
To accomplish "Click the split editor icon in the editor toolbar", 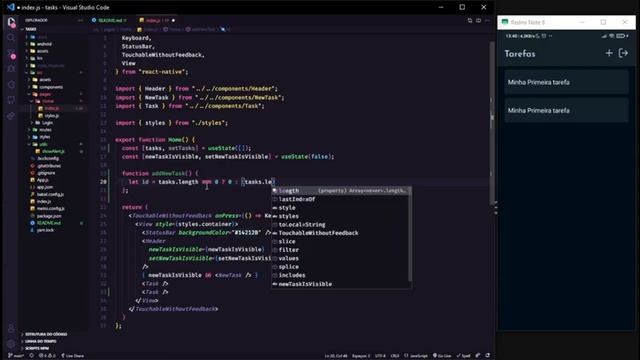I will [478, 20].
